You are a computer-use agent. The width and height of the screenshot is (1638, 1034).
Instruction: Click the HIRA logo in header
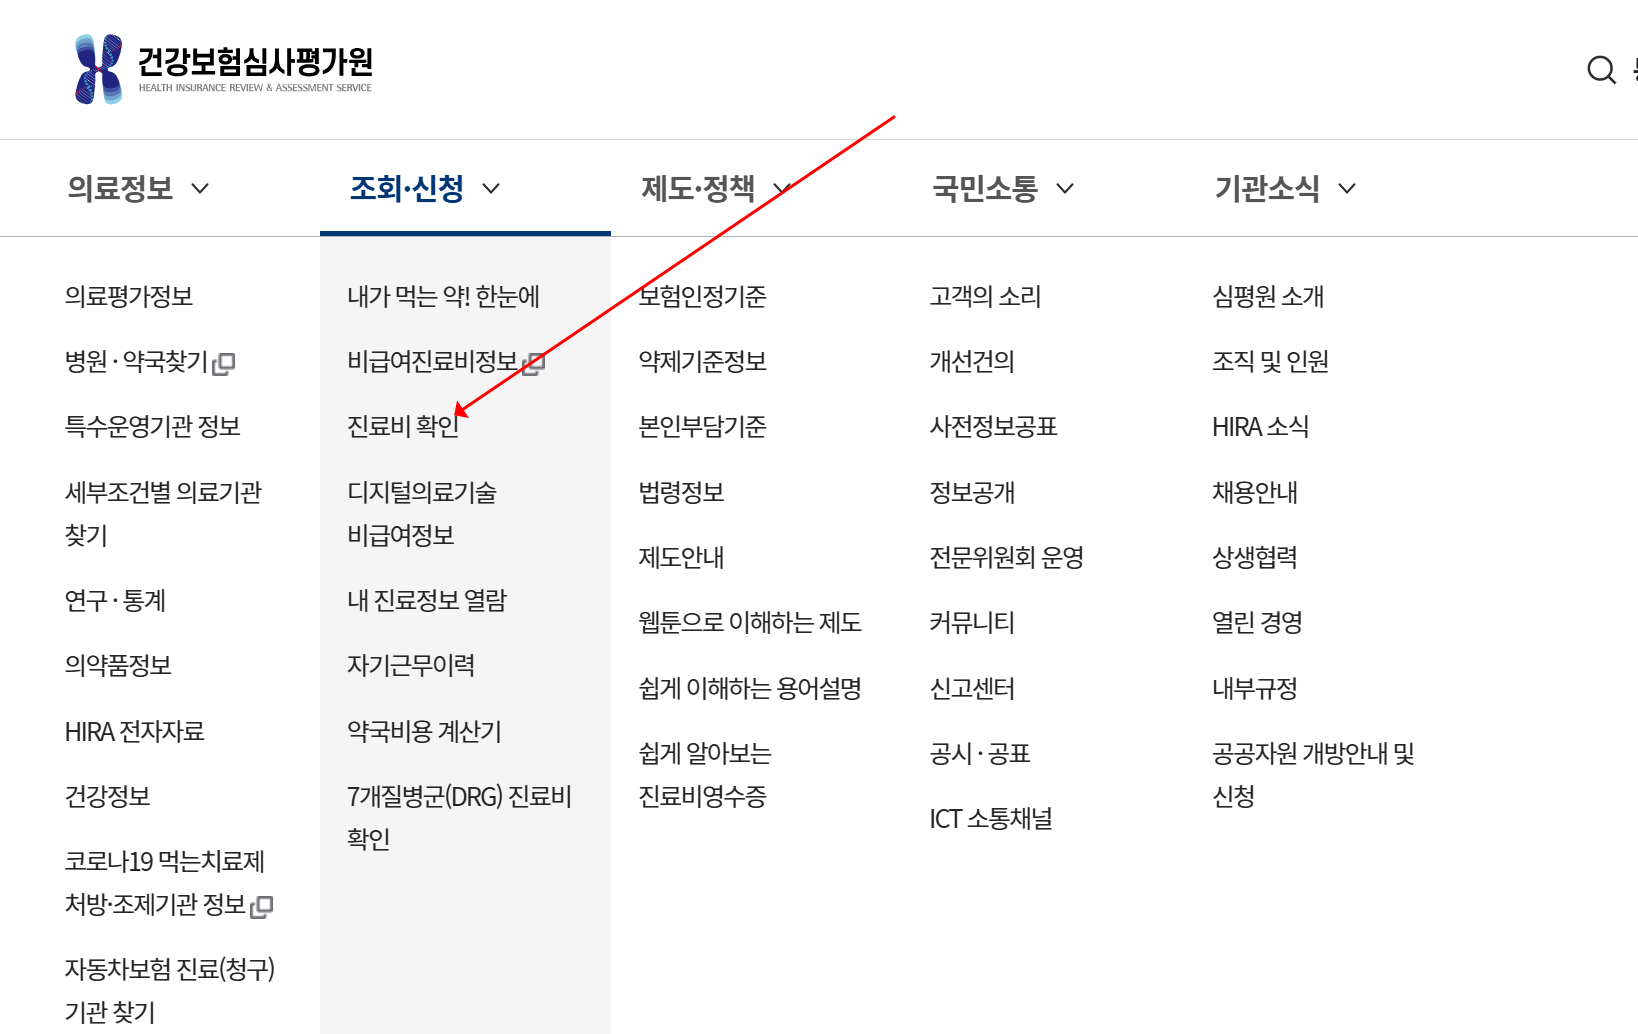223,69
